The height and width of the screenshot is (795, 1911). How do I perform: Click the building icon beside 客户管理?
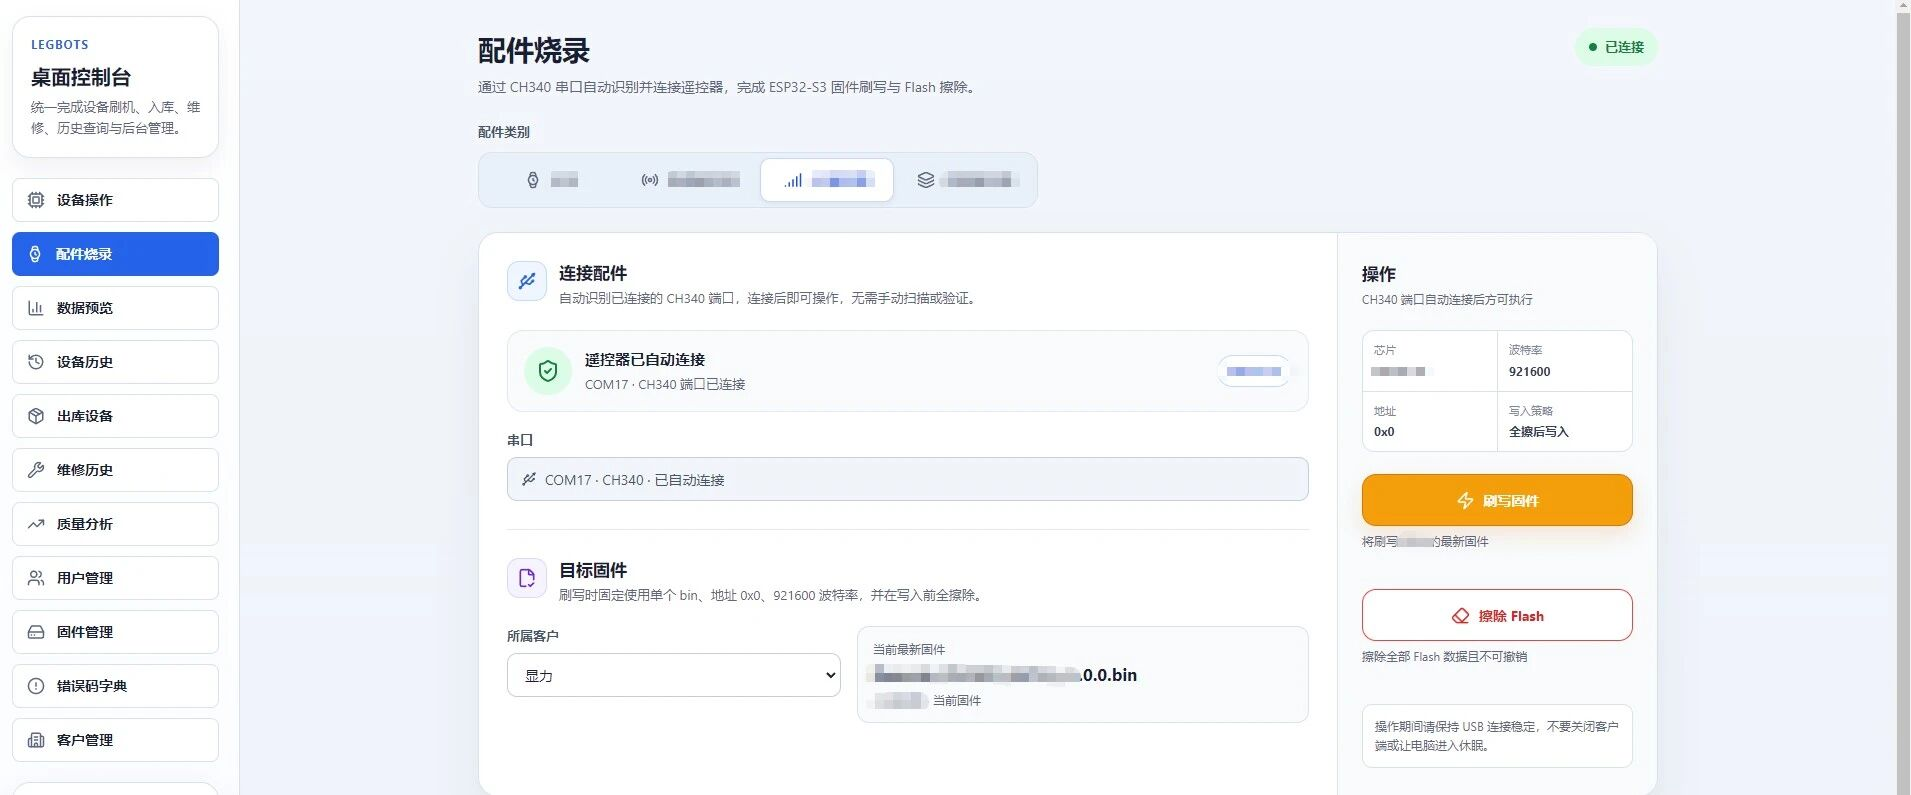pos(36,740)
